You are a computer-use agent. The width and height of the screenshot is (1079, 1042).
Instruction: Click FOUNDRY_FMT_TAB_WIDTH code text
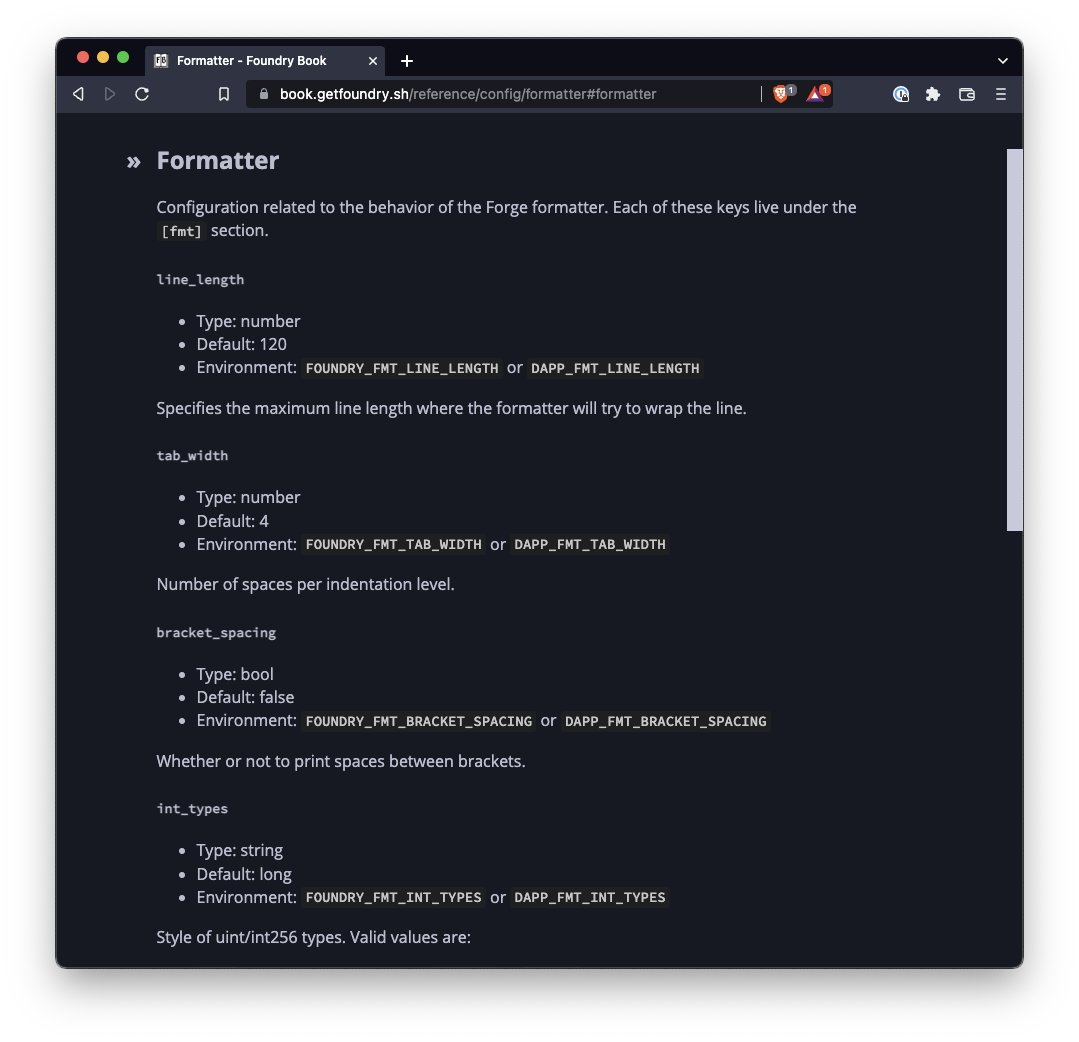tap(394, 544)
